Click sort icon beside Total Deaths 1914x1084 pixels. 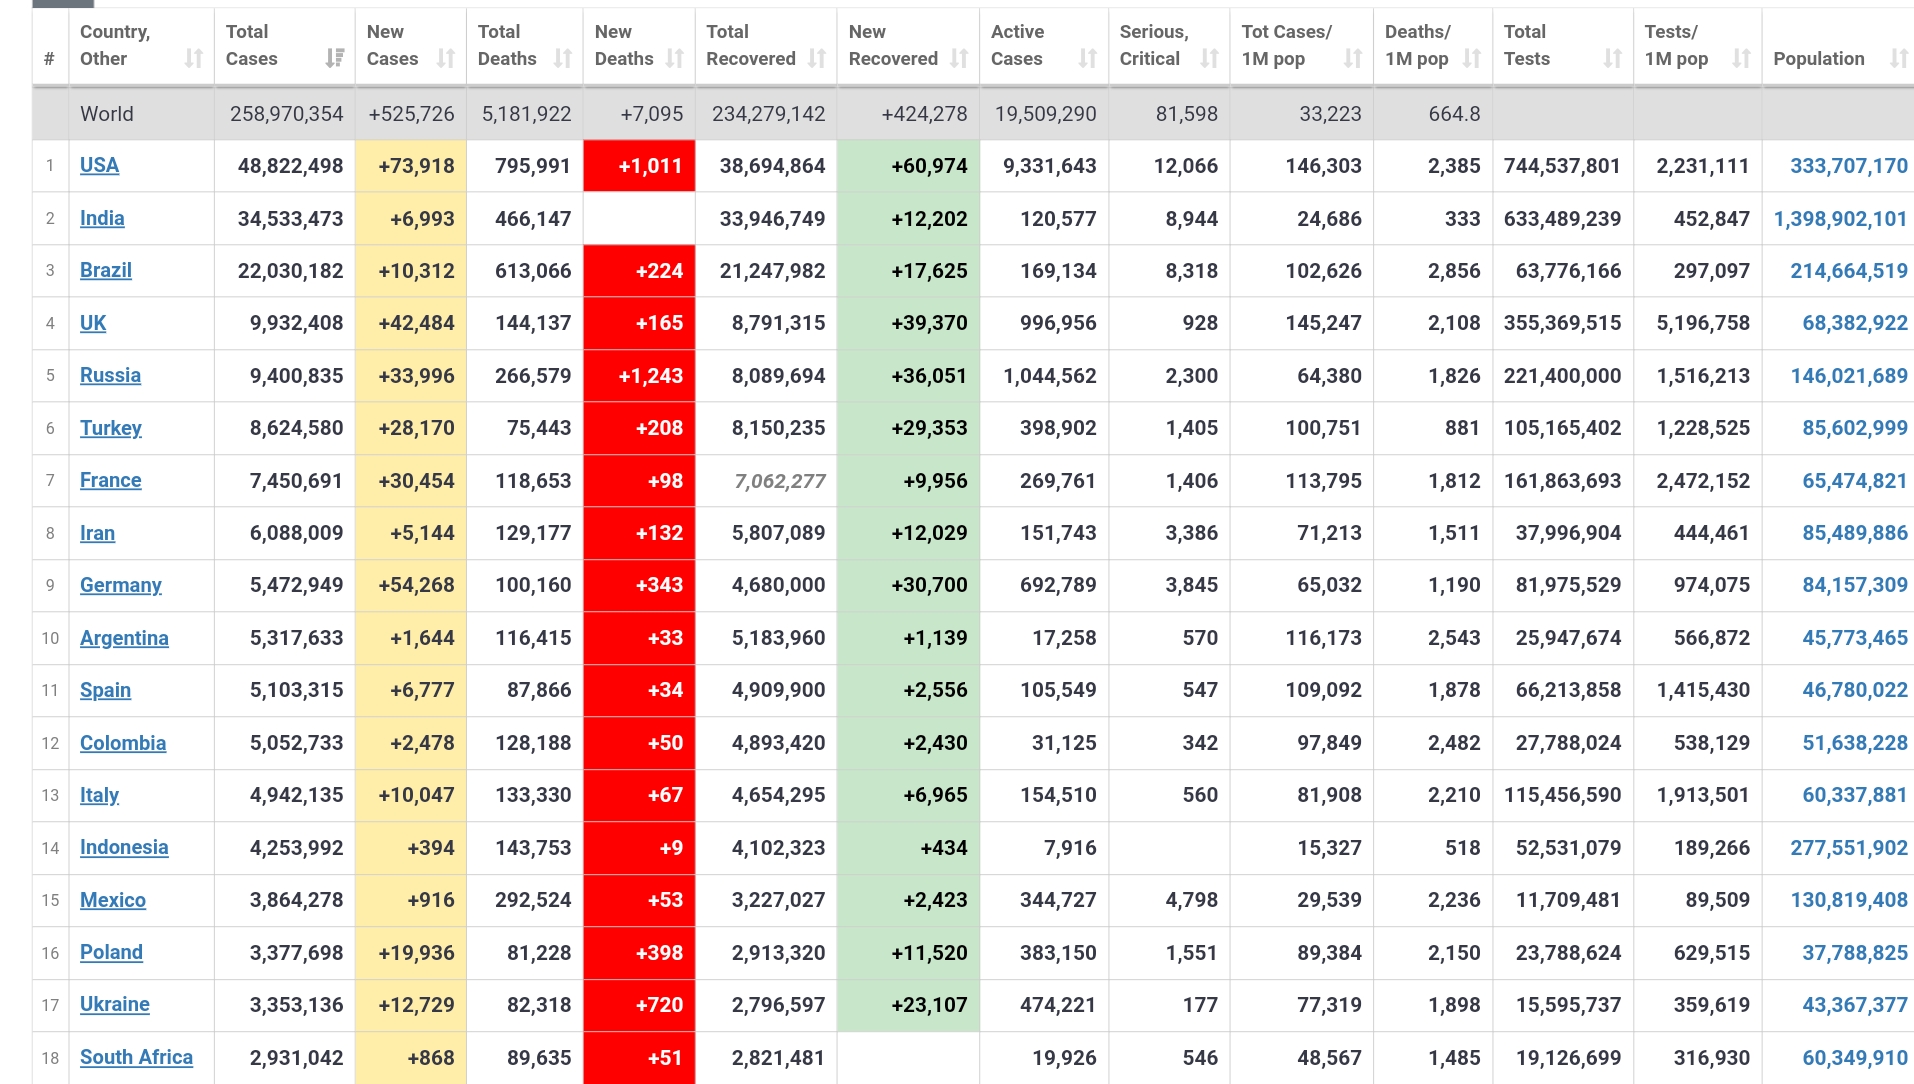click(x=563, y=59)
